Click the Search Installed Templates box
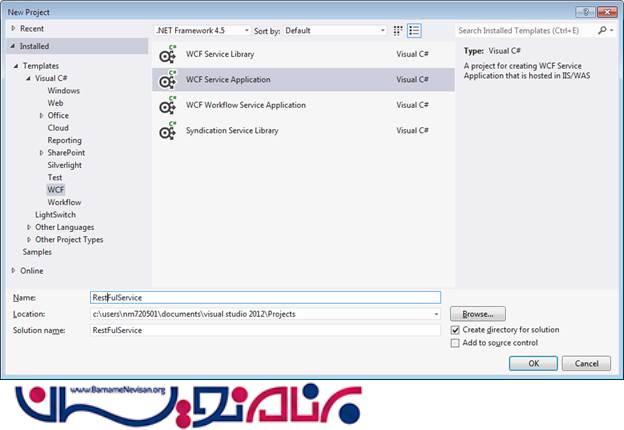Screen dimensions: 624x430 pos(526,31)
